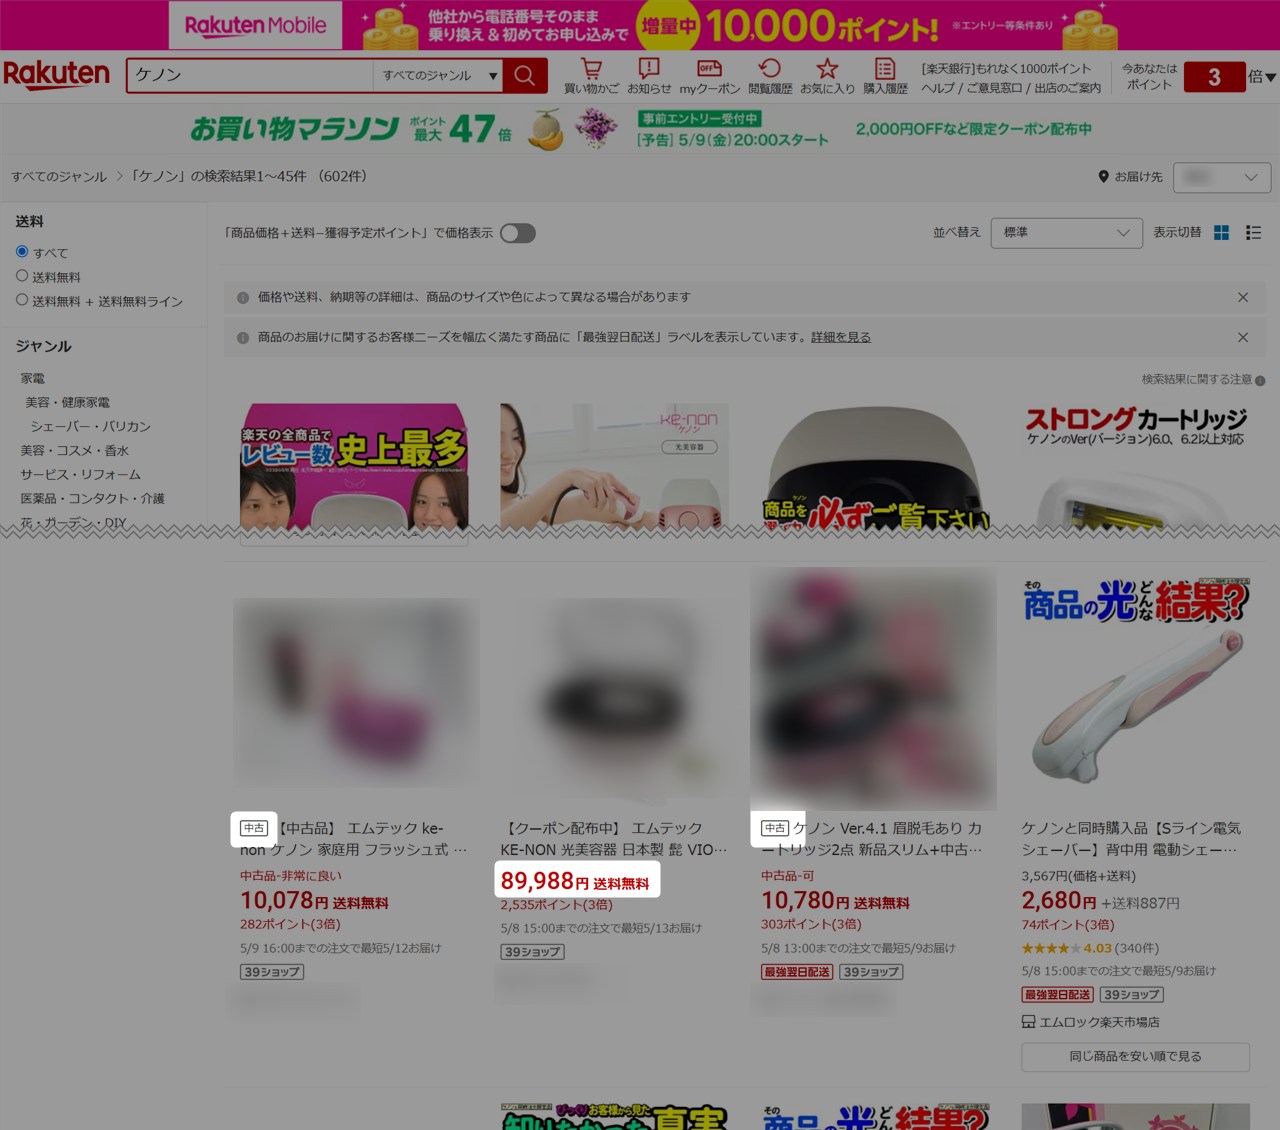Click 最強翌日配送 badge on Ver.4.1 item

point(797,972)
